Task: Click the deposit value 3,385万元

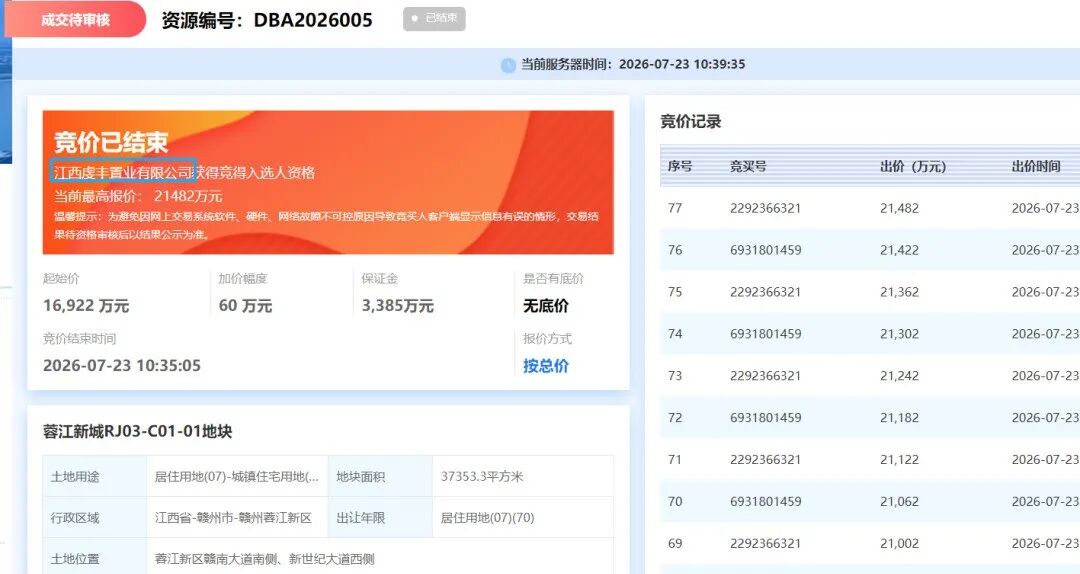Action: [x=397, y=305]
